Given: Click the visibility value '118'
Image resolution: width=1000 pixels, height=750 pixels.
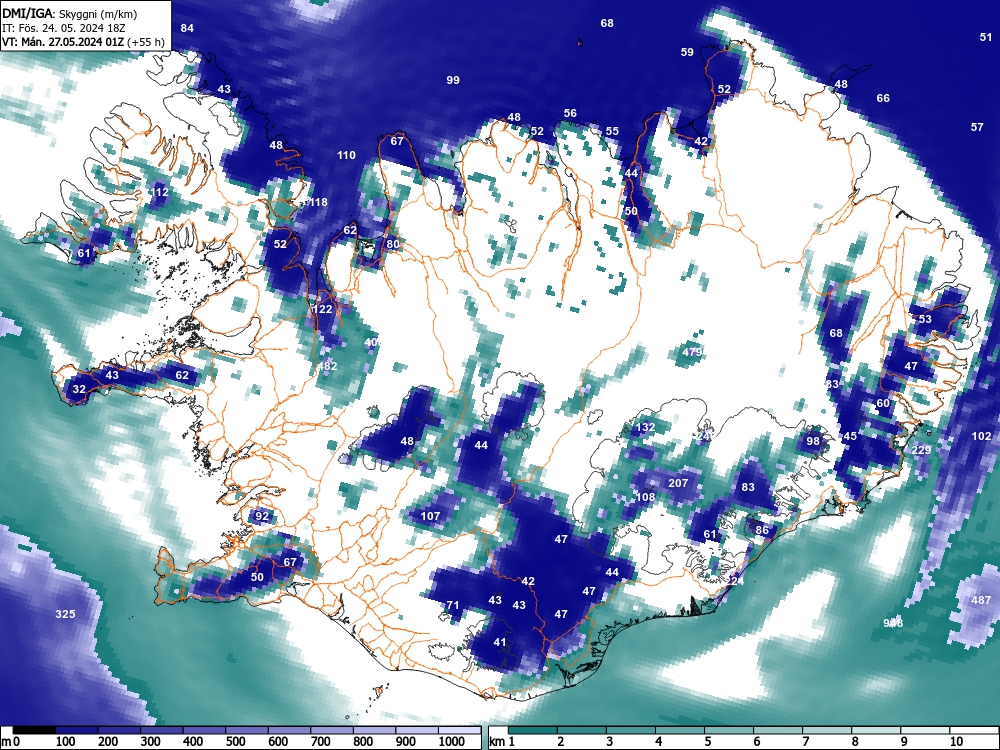Looking at the screenshot, I should (318, 203).
